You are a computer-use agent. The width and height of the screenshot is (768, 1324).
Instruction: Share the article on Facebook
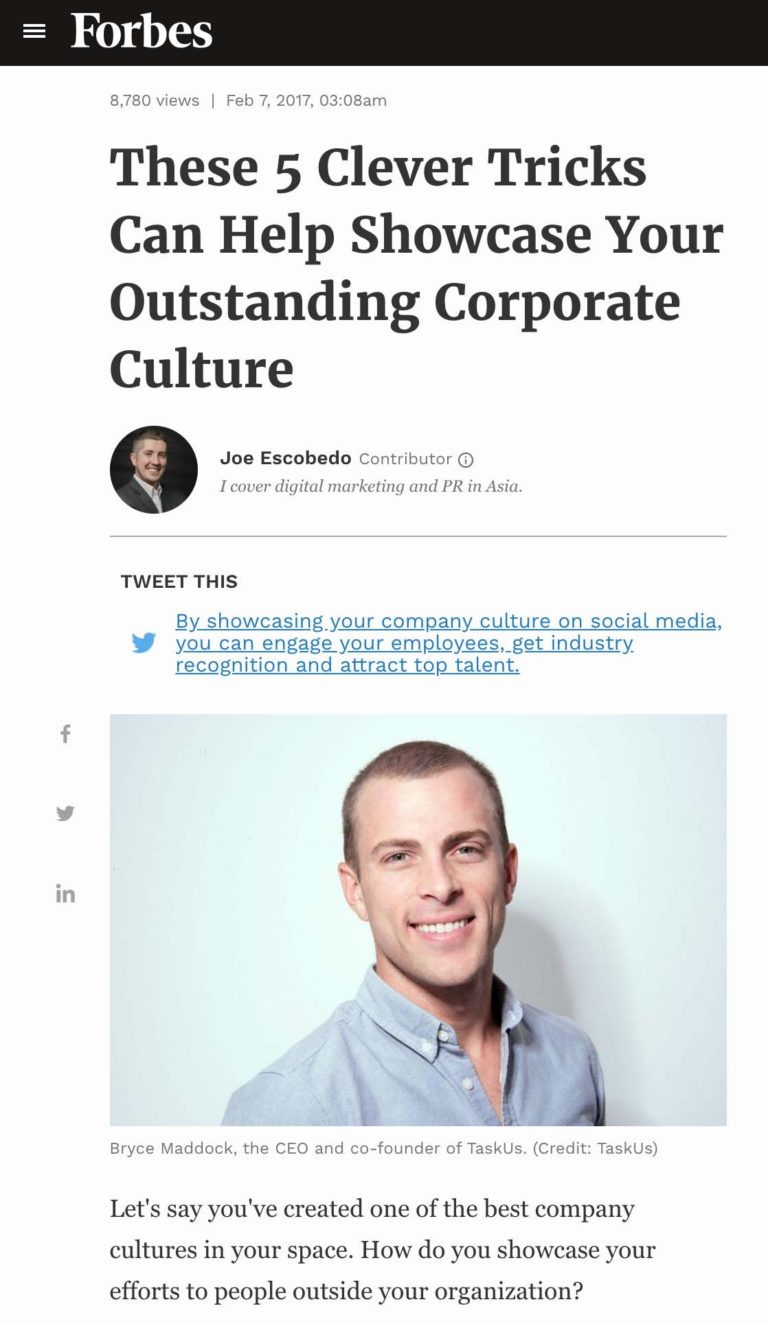point(65,734)
